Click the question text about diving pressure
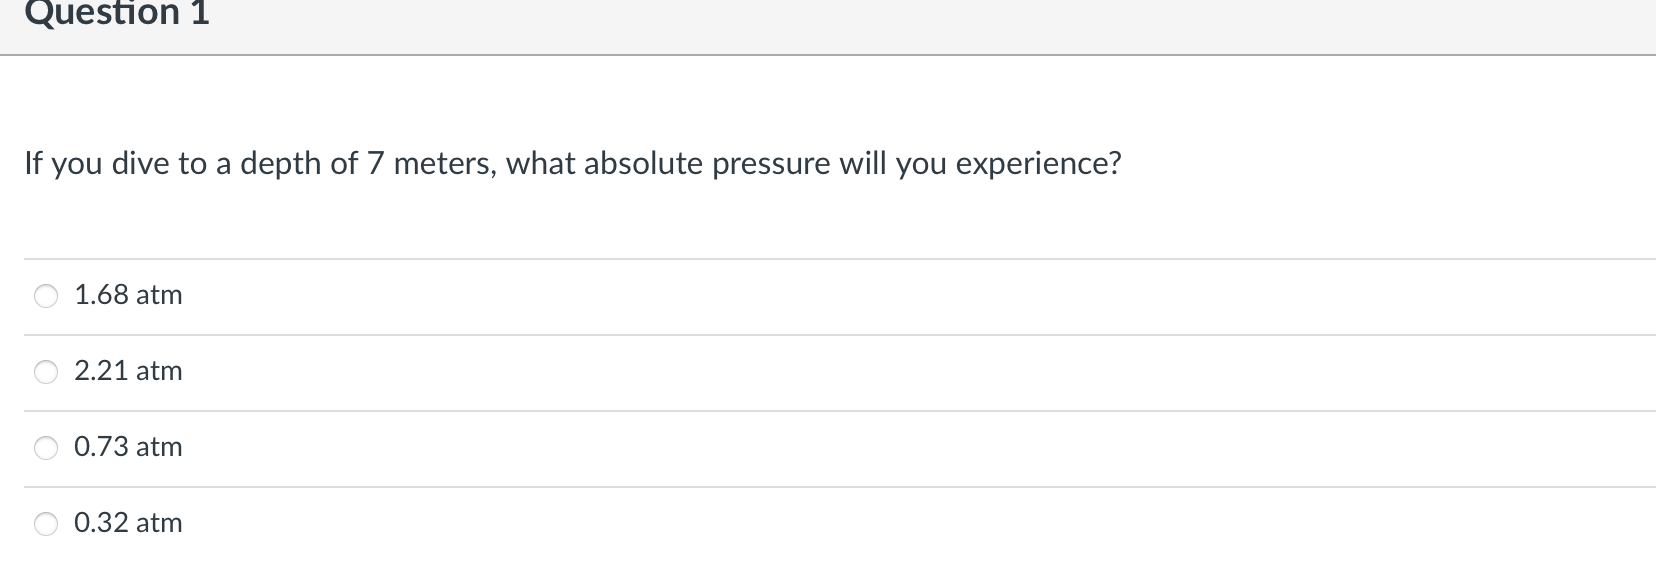 coord(572,163)
